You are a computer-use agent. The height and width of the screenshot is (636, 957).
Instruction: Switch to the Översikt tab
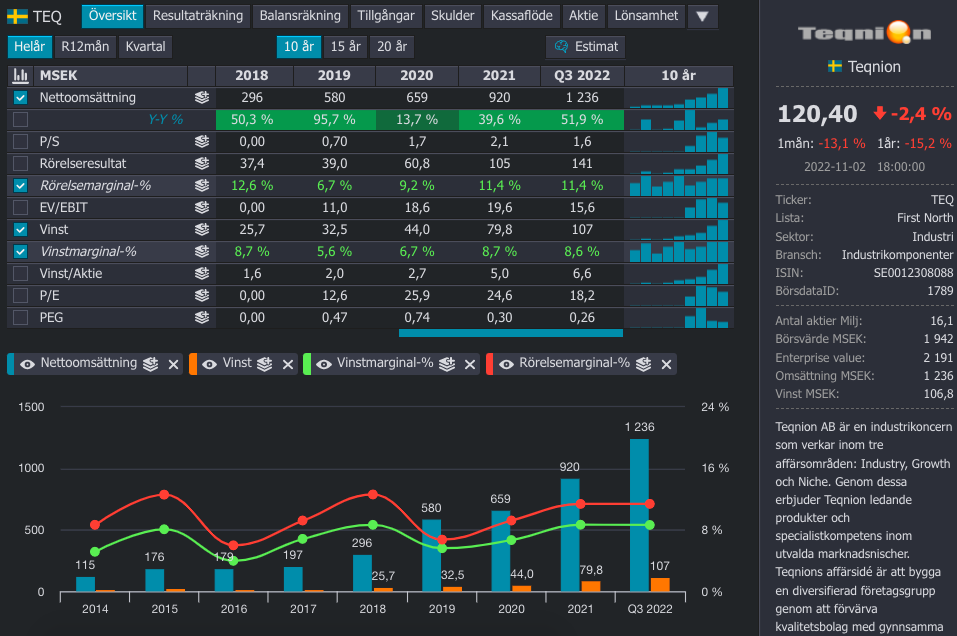(112, 16)
